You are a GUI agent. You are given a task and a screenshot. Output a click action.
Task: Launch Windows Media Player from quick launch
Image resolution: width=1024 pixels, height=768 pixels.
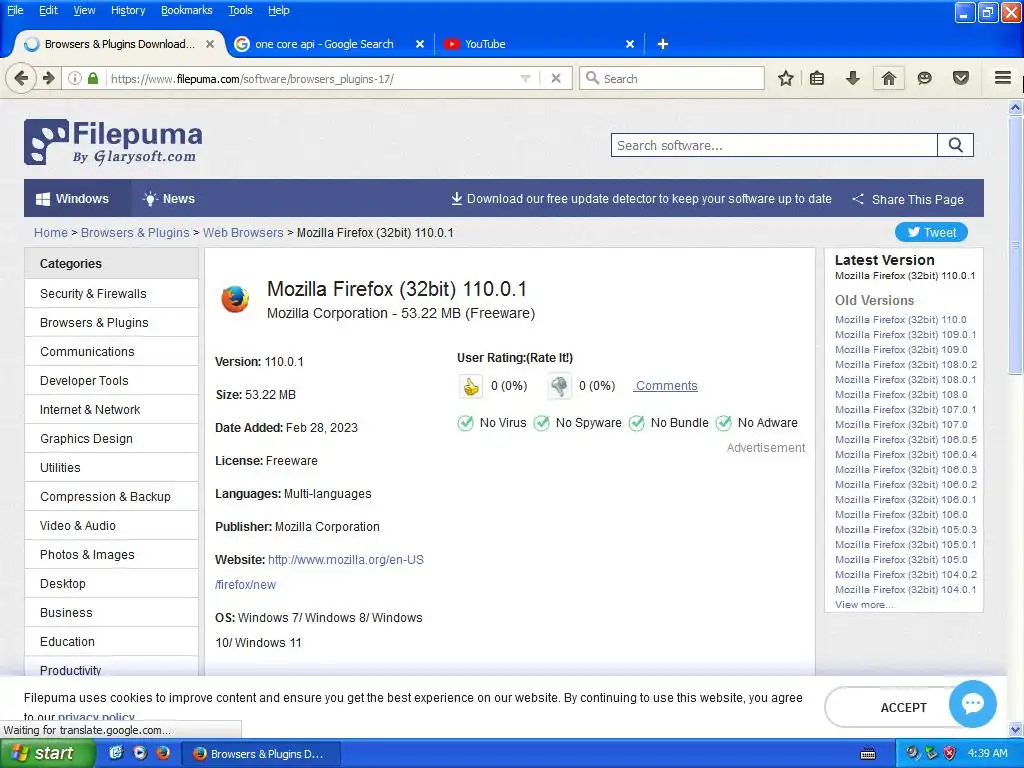pos(140,753)
